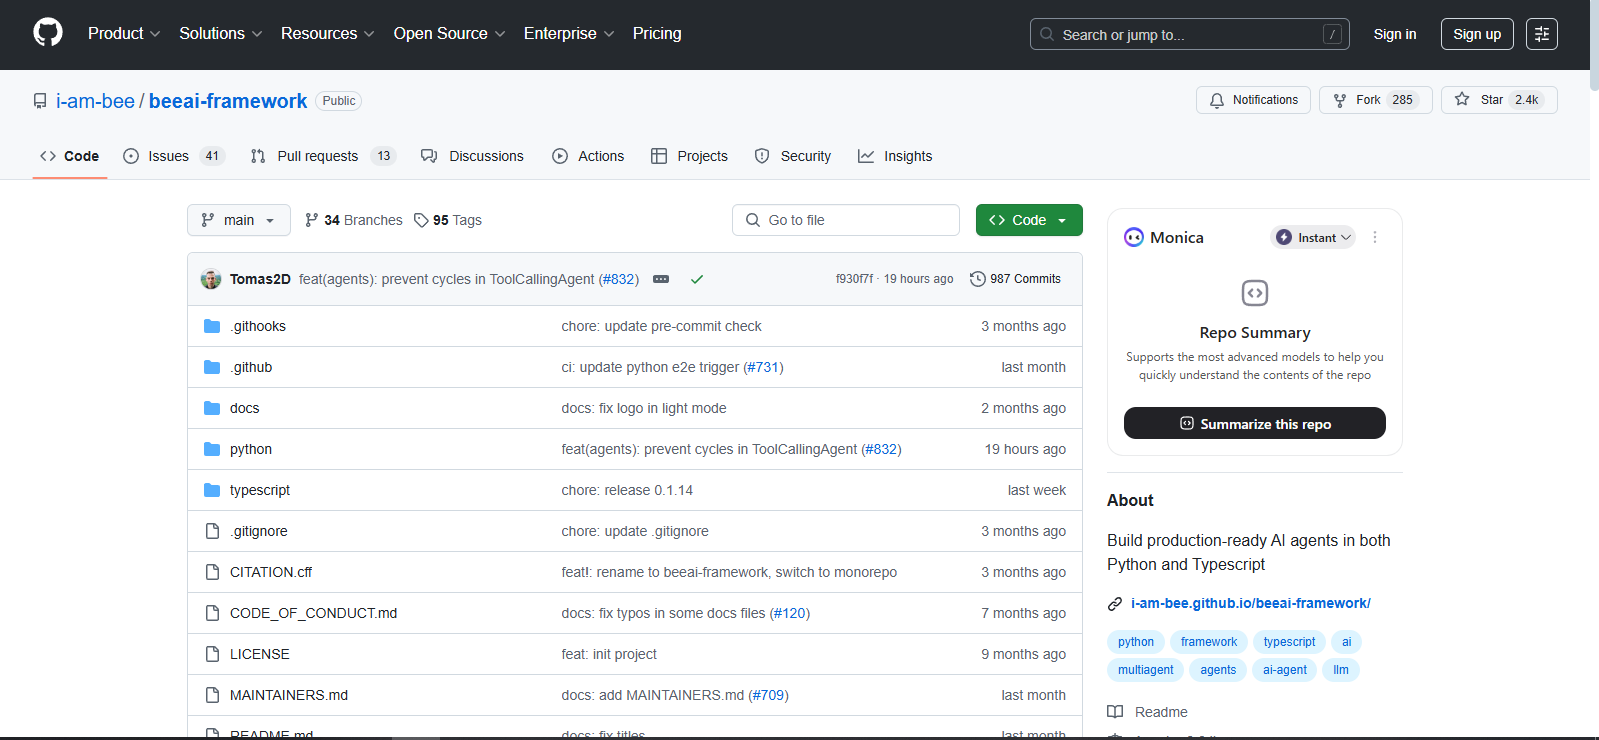Open the .gitignore file

pos(259,531)
